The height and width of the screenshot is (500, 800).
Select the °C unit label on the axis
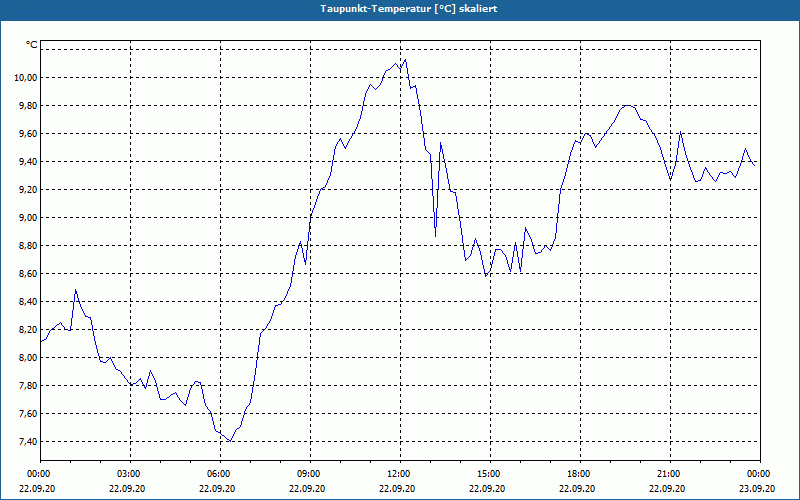[x=32, y=45]
